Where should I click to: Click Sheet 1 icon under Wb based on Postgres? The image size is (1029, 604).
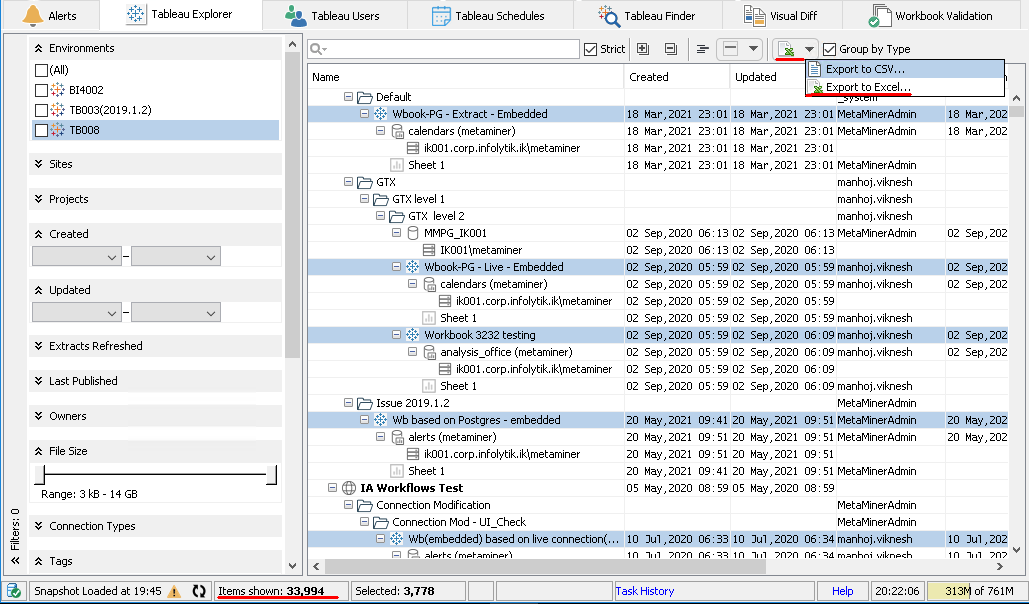(397, 471)
